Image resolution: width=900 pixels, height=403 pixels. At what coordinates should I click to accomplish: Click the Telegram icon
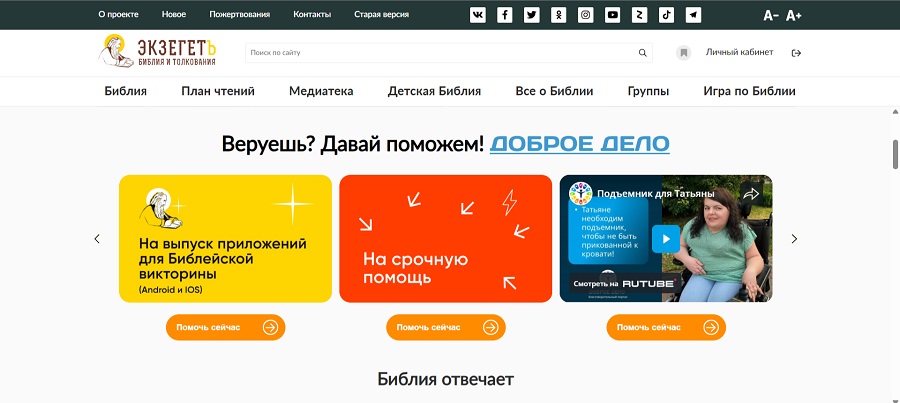(693, 15)
